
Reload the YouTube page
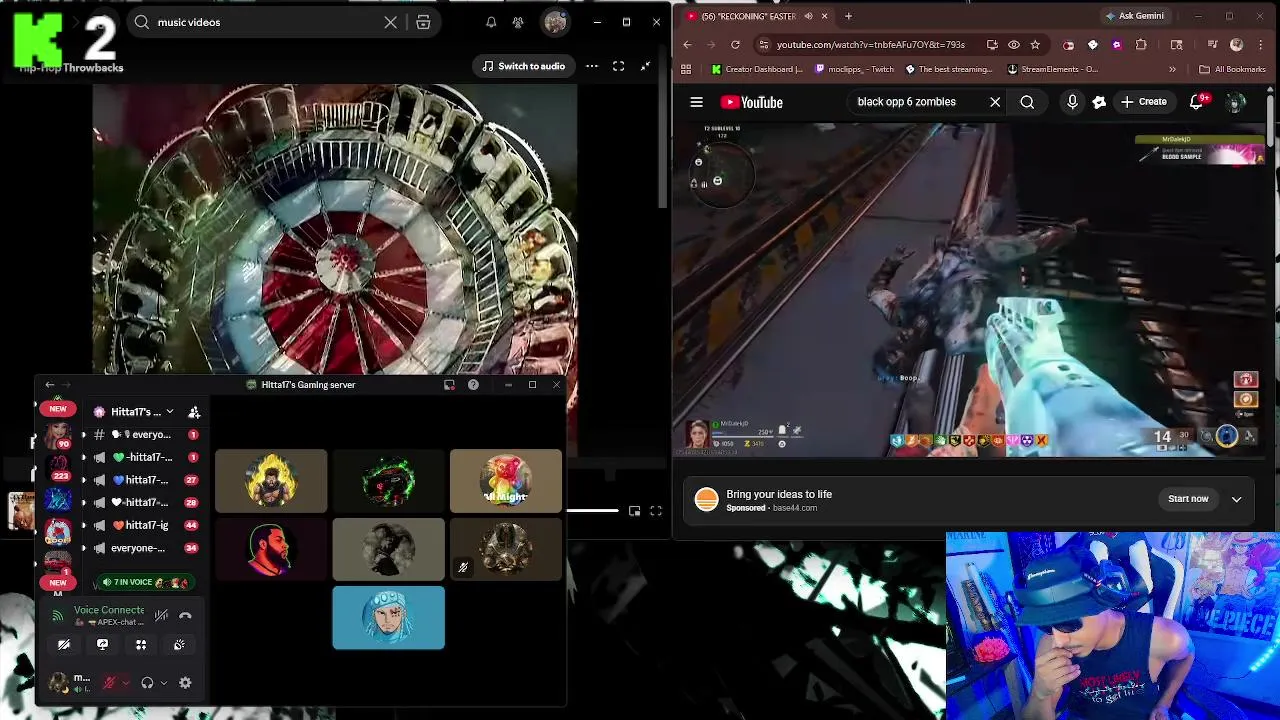pyautogui.click(x=735, y=45)
